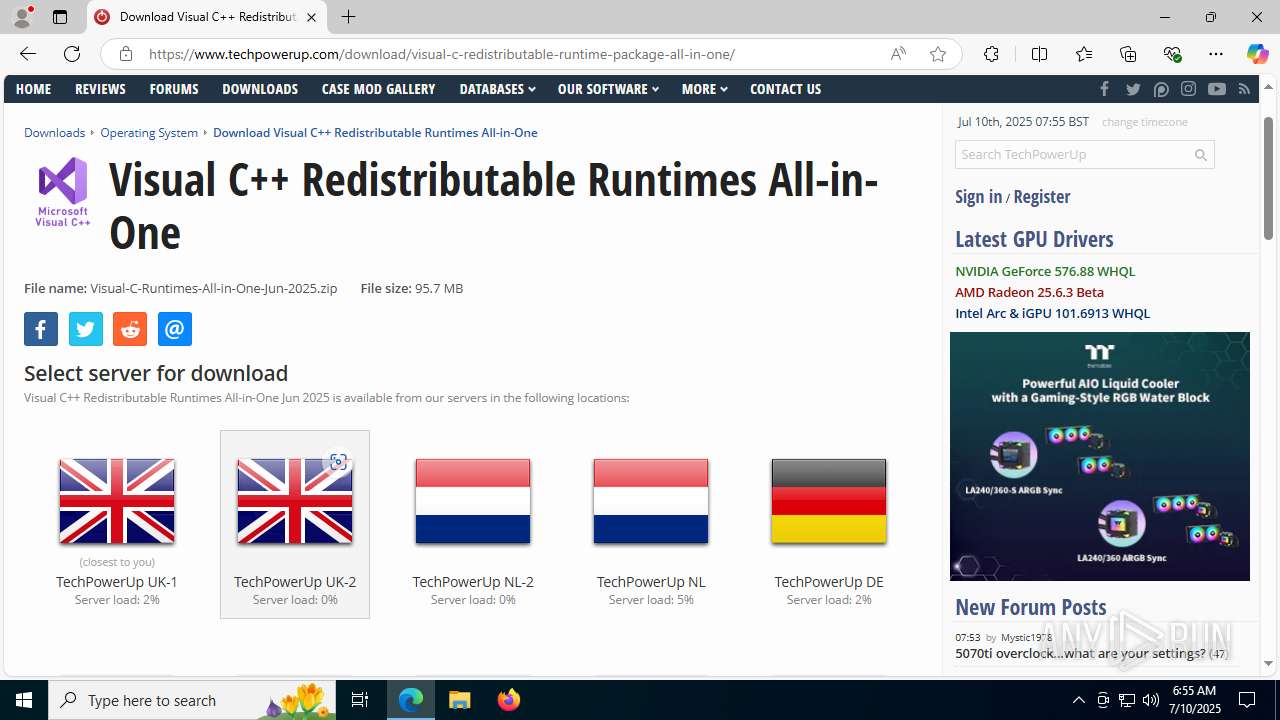
Task: Share the download on Twitter
Action: (x=86, y=329)
